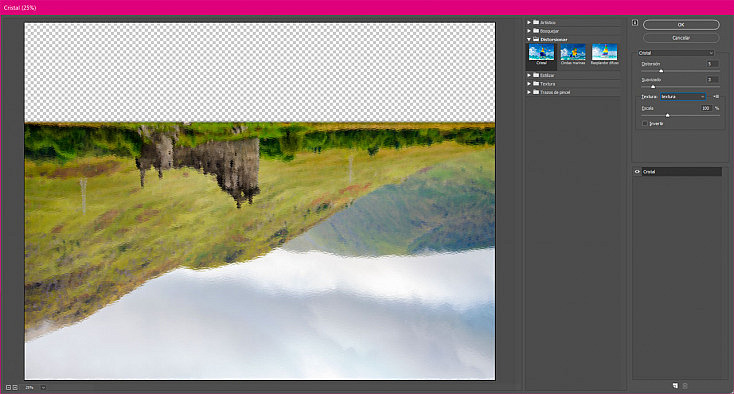Click the Cancelar button
This screenshot has width=734, height=394.
pyautogui.click(x=681, y=38)
